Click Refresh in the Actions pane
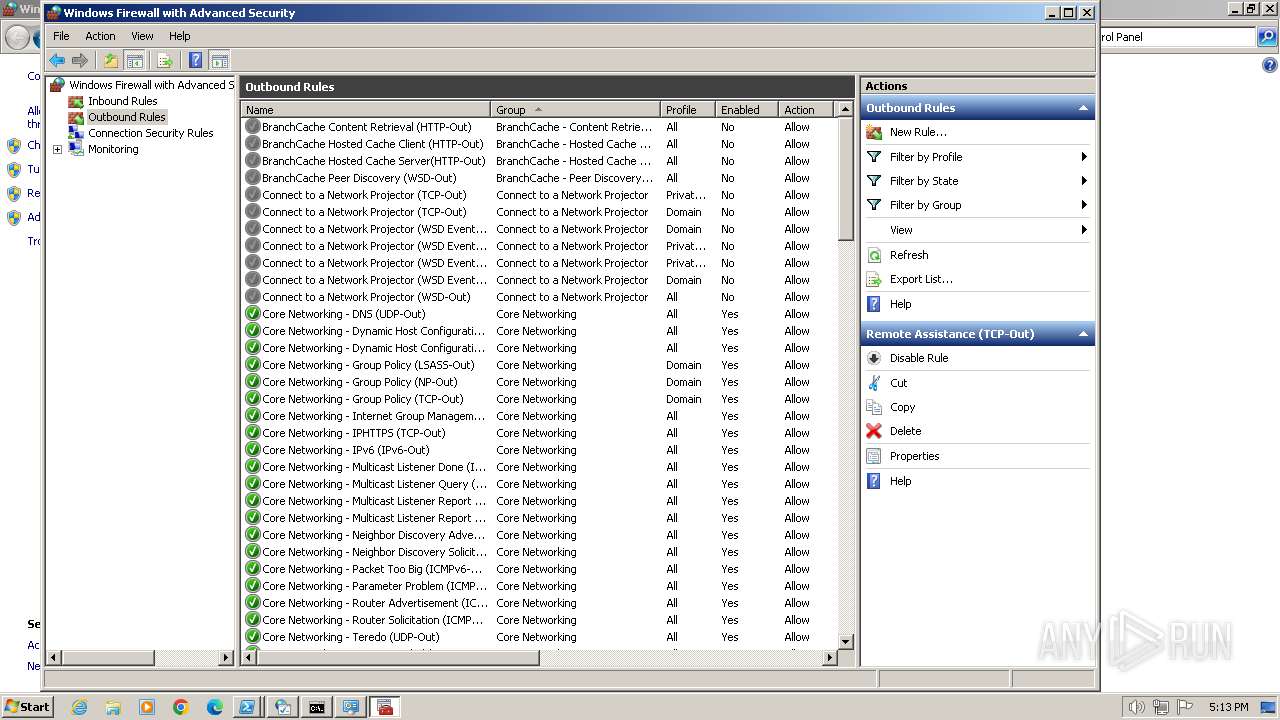This screenshot has width=1280, height=720. point(909,255)
